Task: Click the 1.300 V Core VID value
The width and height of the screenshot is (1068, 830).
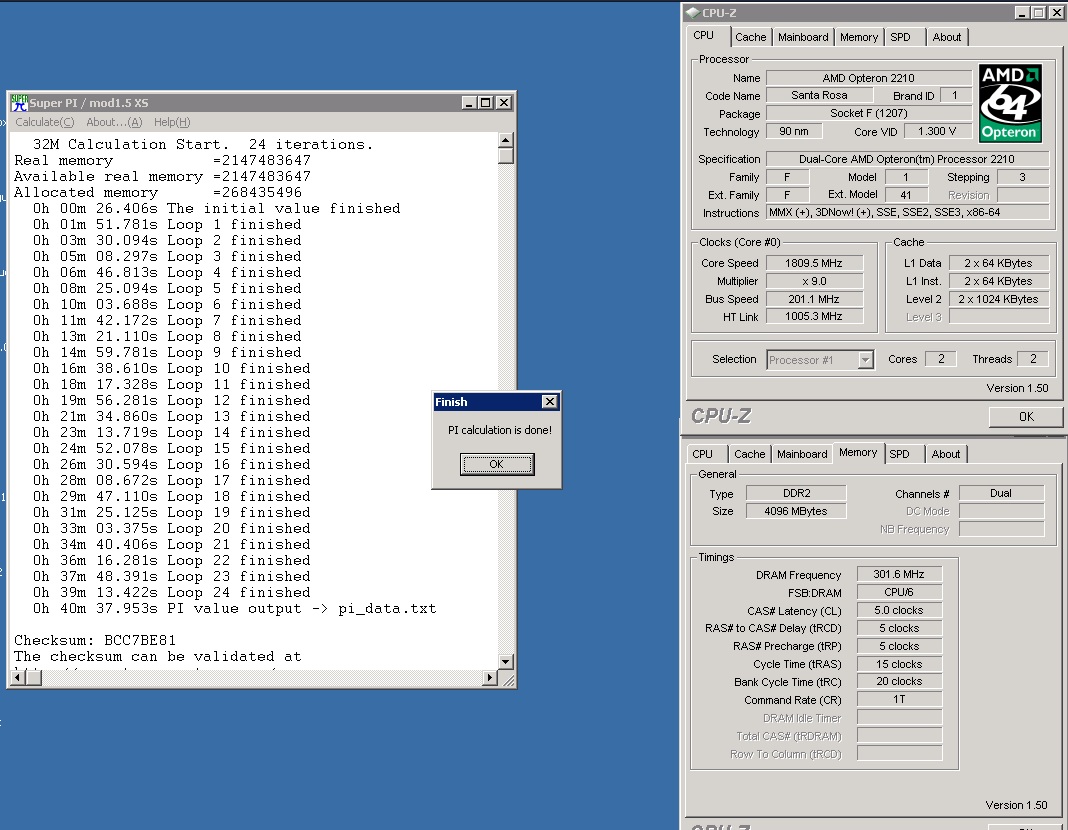Action: pyautogui.click(x=937, y=131)
